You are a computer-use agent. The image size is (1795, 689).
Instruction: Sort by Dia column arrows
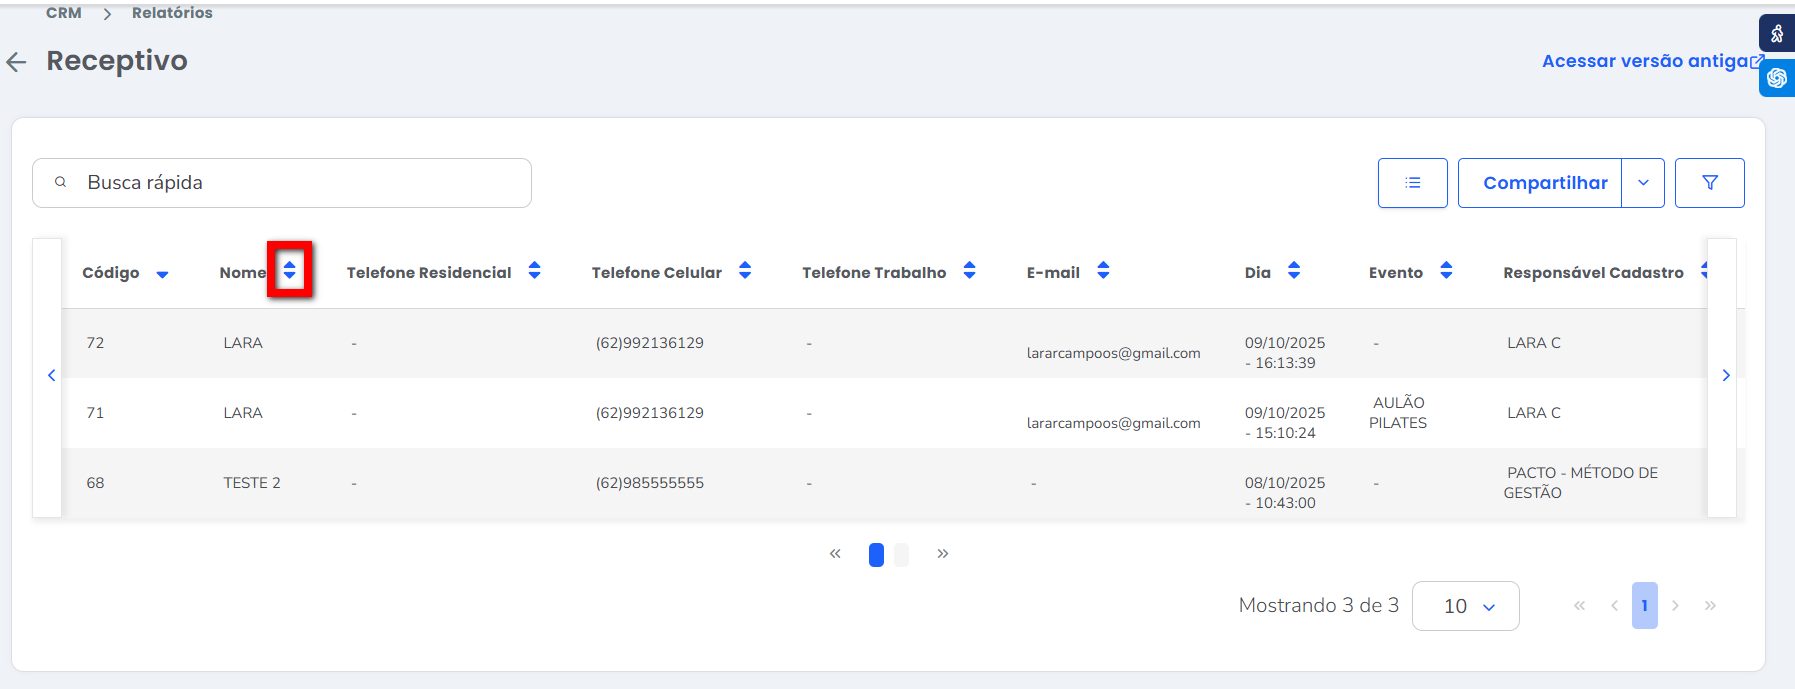1294,271
